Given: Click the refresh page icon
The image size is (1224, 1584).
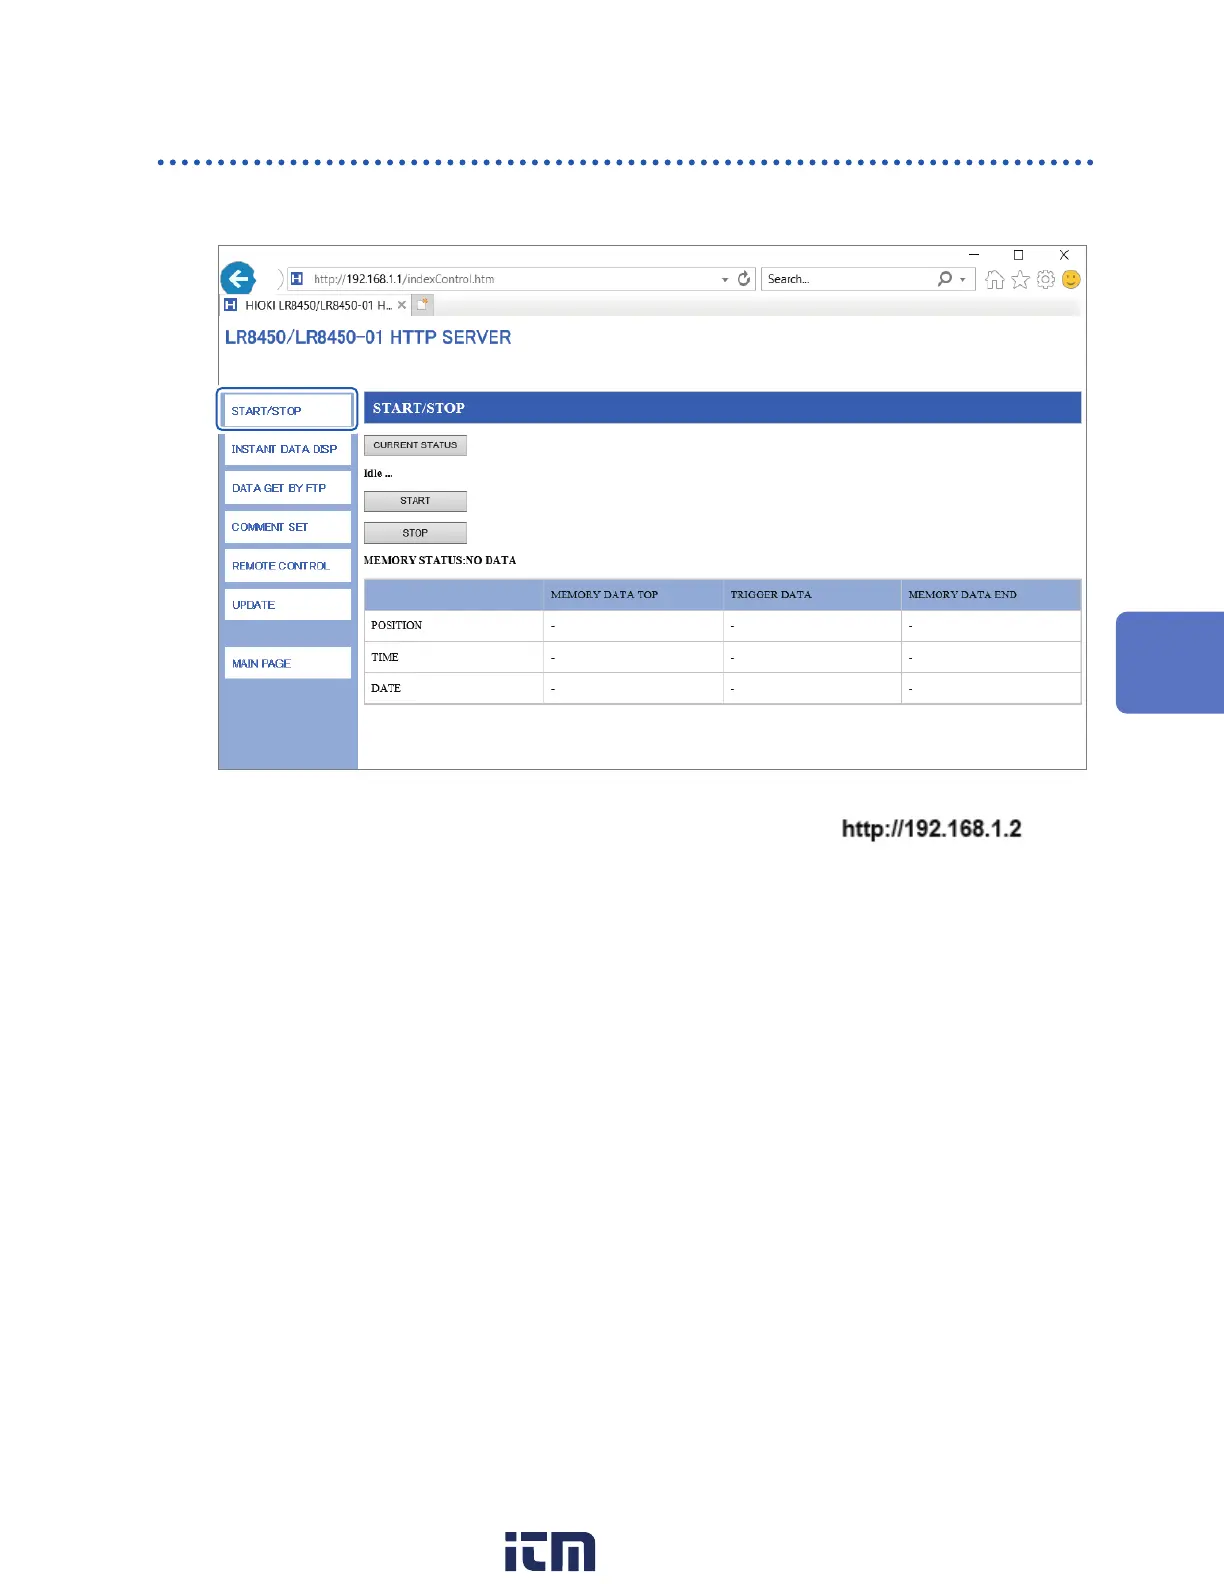Looking at the screenshot, I should click(744, 279).
